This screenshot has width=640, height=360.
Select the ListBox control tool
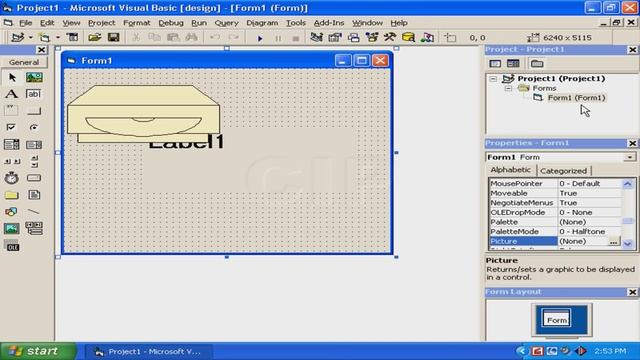click(34, 144)
